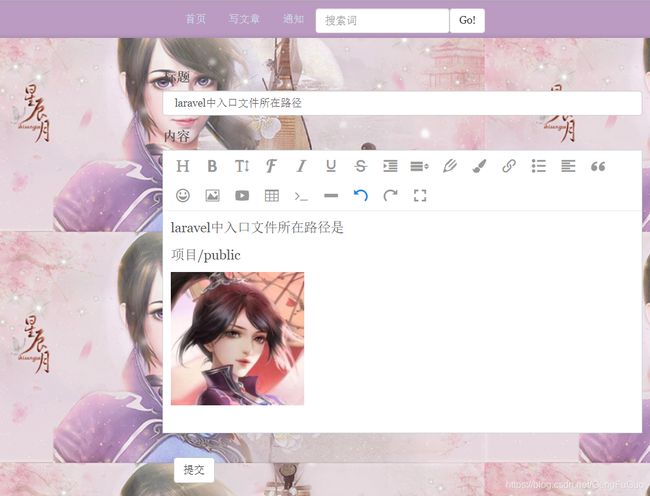Toggle italic formatting
Viewport: 650px width, 496px height.
[x=301, y=166]
